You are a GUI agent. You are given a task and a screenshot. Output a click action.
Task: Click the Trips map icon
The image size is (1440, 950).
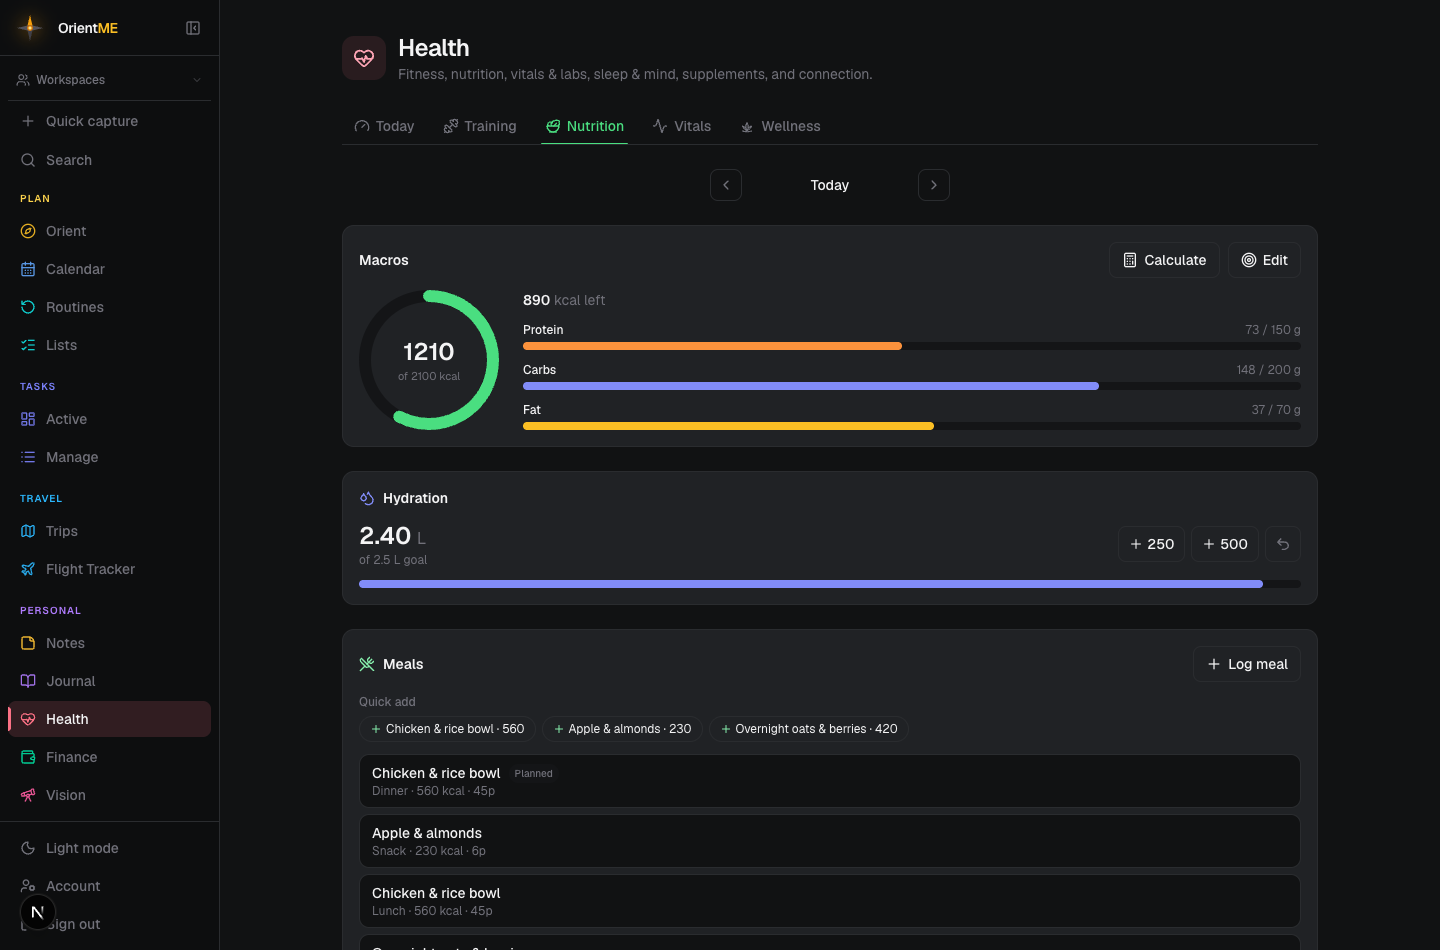click(28, 531)
